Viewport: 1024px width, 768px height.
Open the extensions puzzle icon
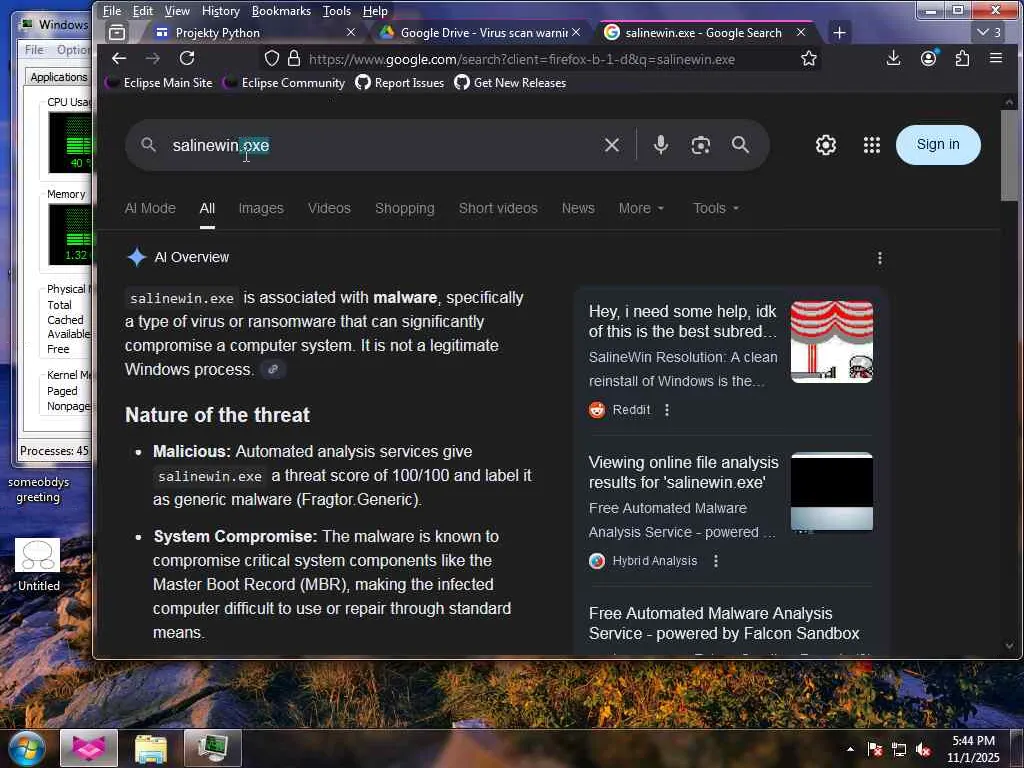(x=962, y=59)
